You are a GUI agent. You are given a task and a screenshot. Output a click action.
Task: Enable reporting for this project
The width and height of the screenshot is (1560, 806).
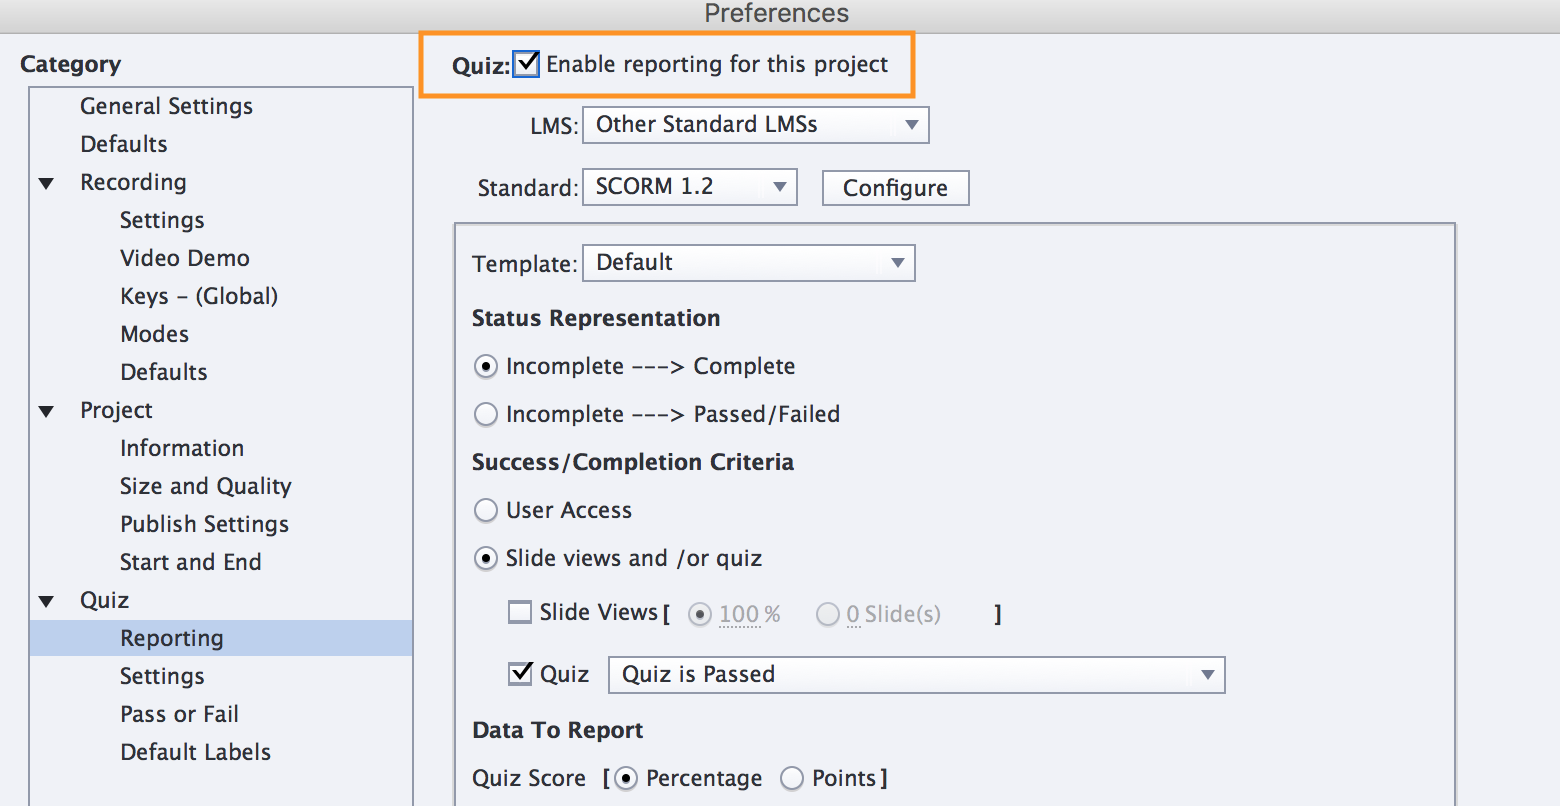click(525, 63)
